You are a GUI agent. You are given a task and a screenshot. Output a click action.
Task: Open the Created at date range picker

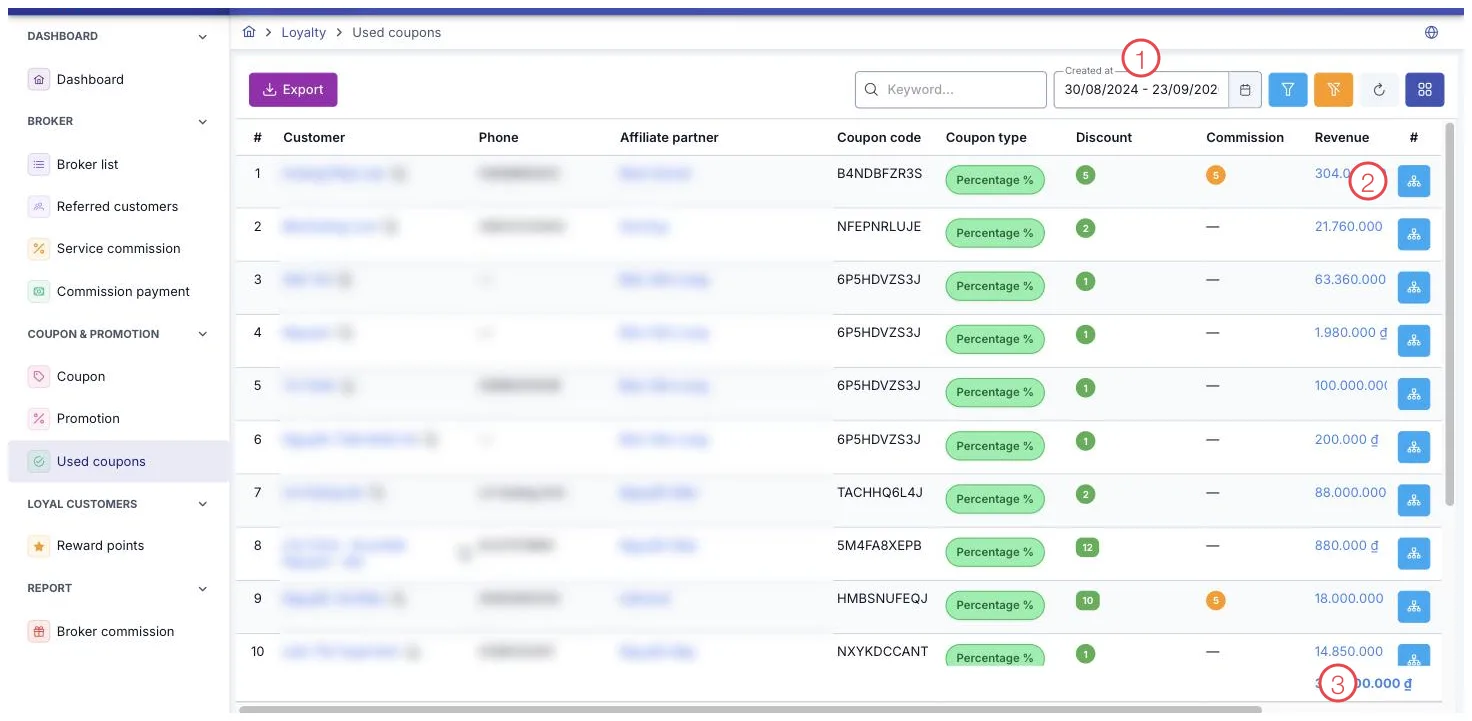[1141, 90]
